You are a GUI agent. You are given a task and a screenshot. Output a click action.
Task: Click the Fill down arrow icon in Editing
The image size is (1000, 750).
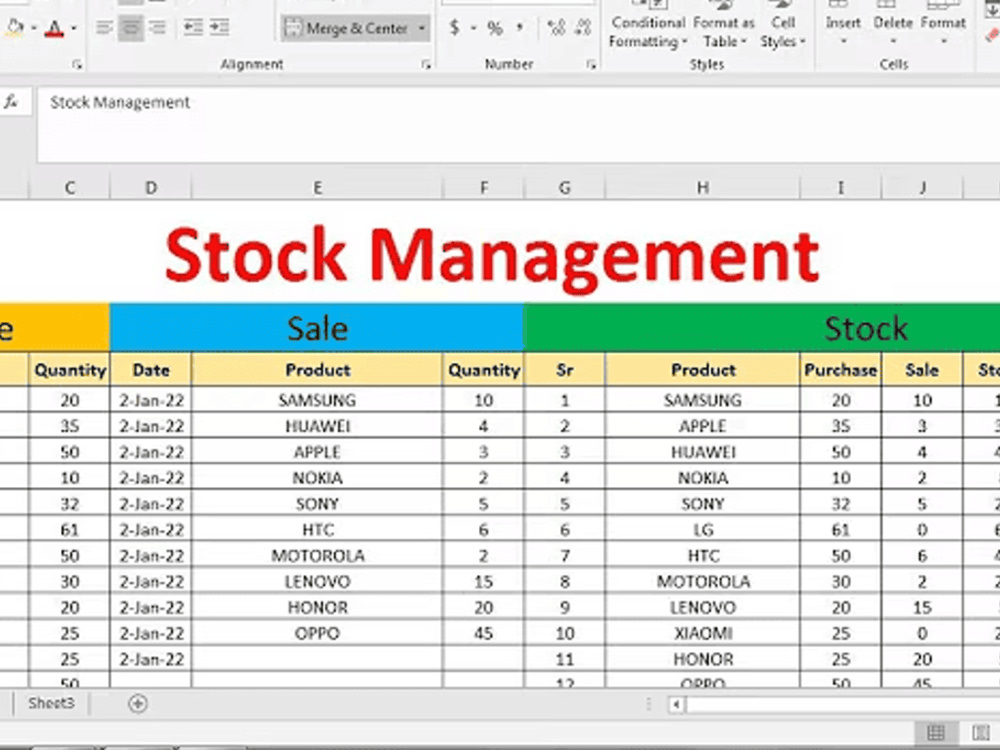(x=992, y=9)
